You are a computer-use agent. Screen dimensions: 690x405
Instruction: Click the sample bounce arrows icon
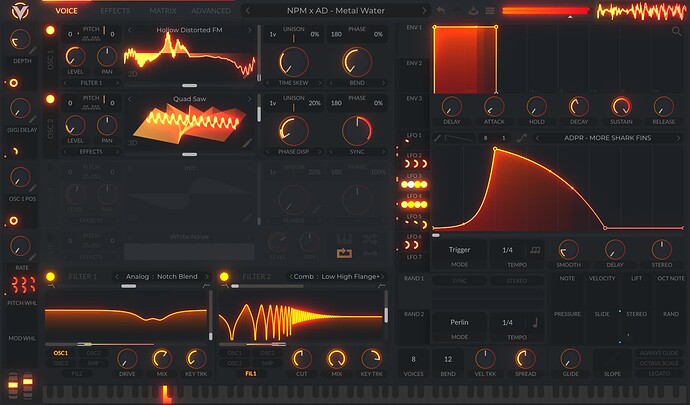click(x=370, y=253)
